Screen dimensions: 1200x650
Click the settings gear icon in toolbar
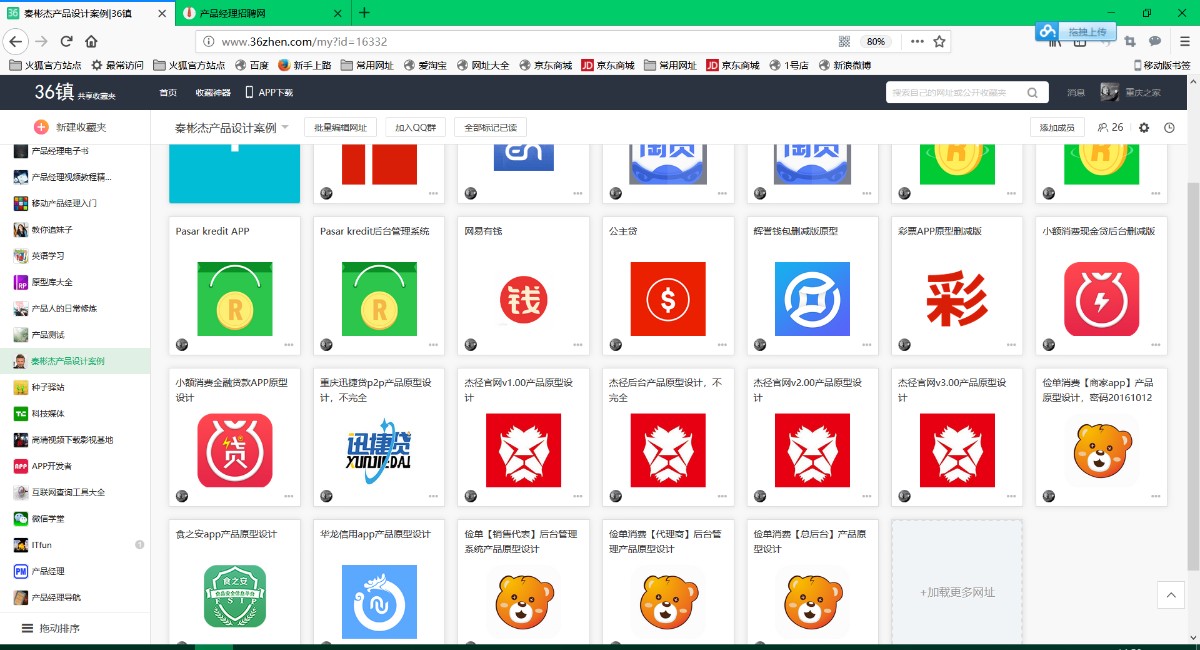click(x=1144, y=128)
